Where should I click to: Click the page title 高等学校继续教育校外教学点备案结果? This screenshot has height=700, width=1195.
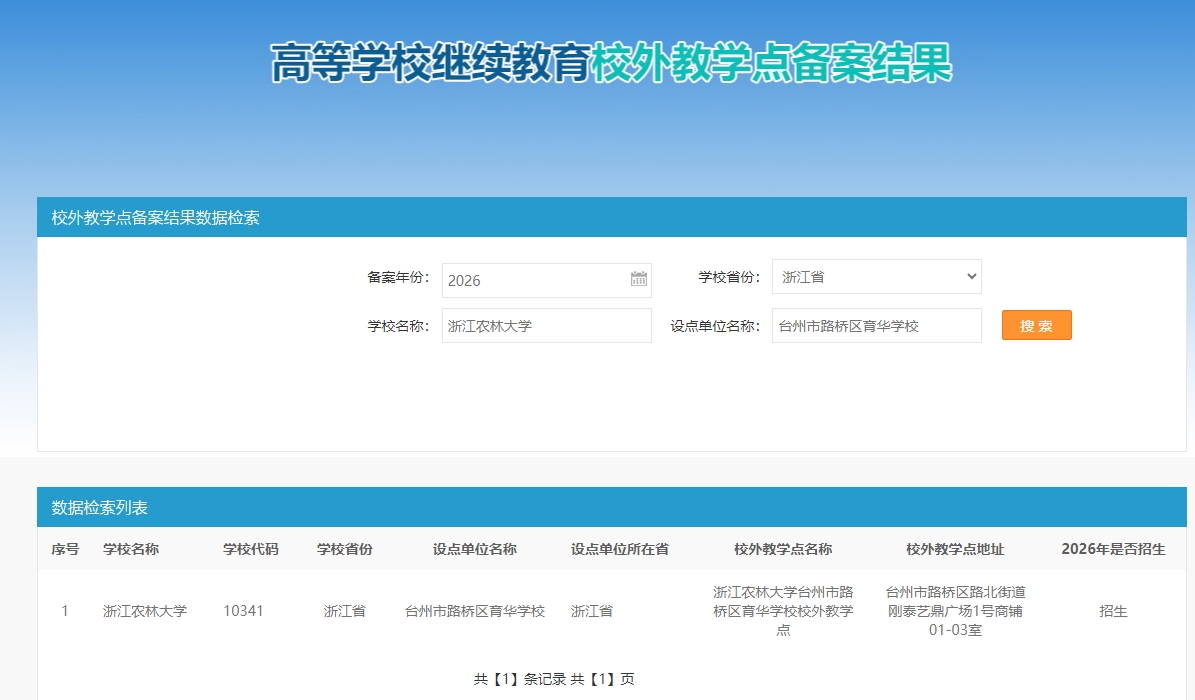(611, 63)
